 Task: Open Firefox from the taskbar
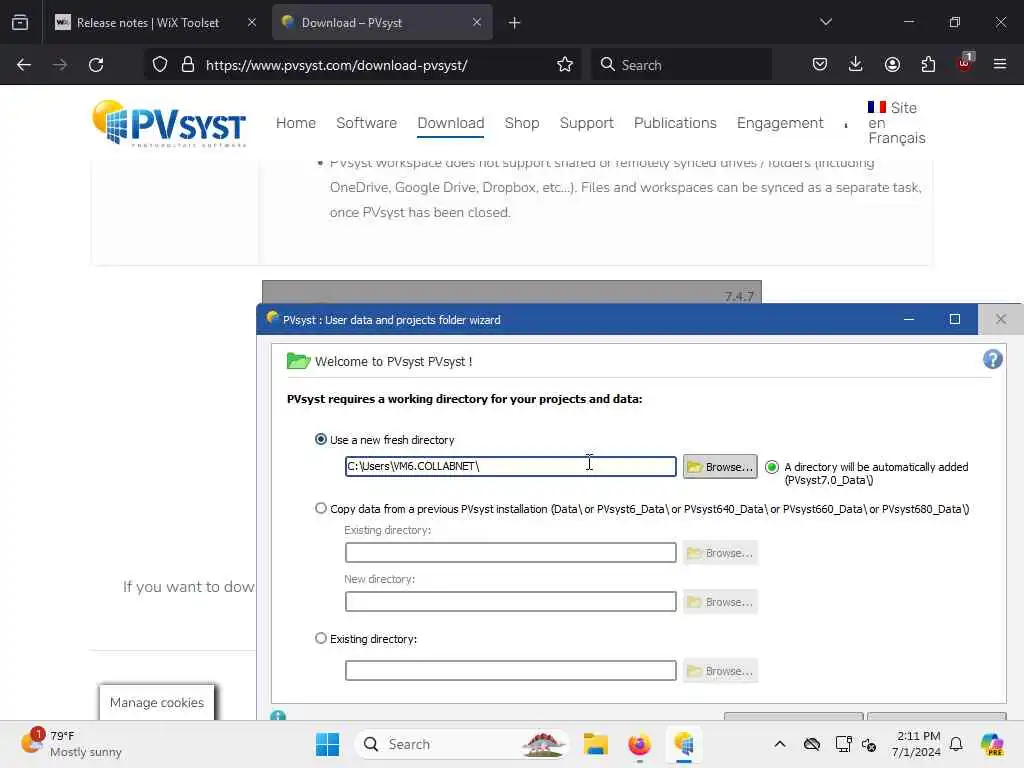coord(639,744)
